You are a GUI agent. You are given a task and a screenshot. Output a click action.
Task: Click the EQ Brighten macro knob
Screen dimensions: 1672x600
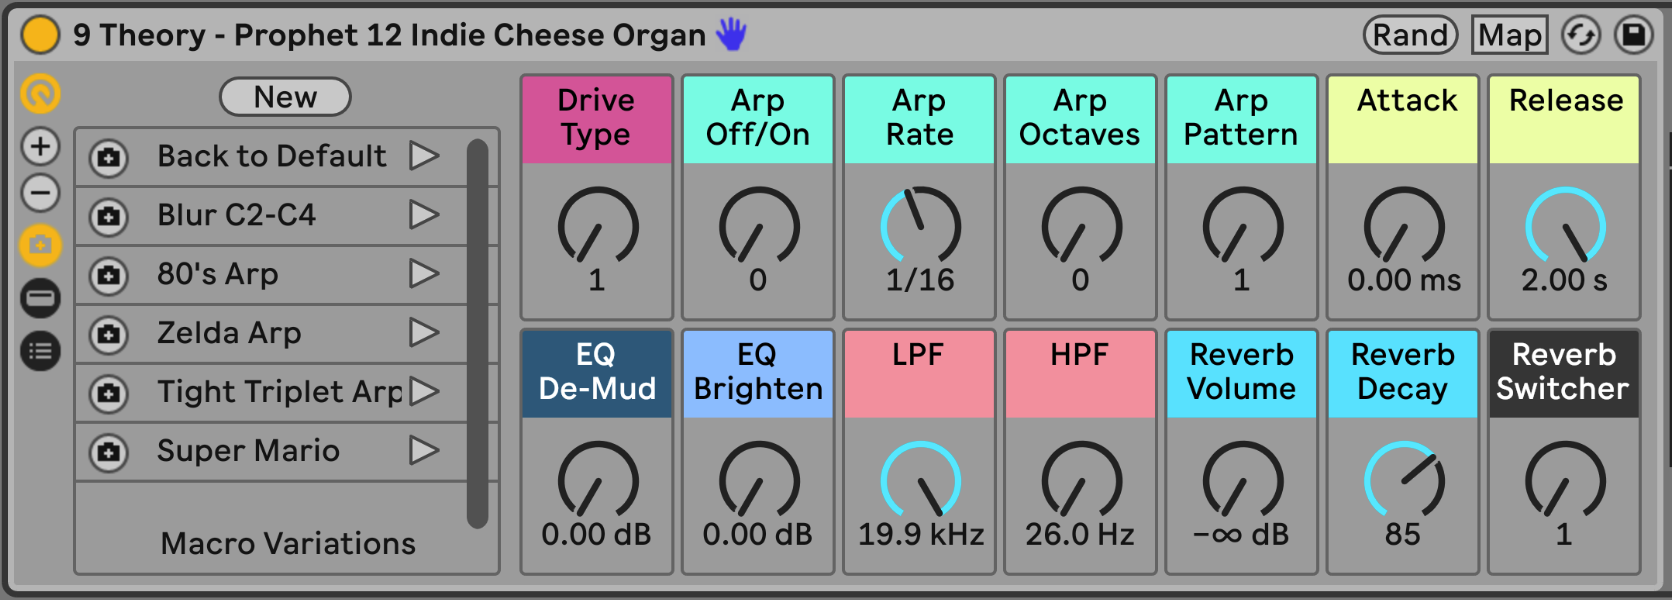tap(759, 481)
